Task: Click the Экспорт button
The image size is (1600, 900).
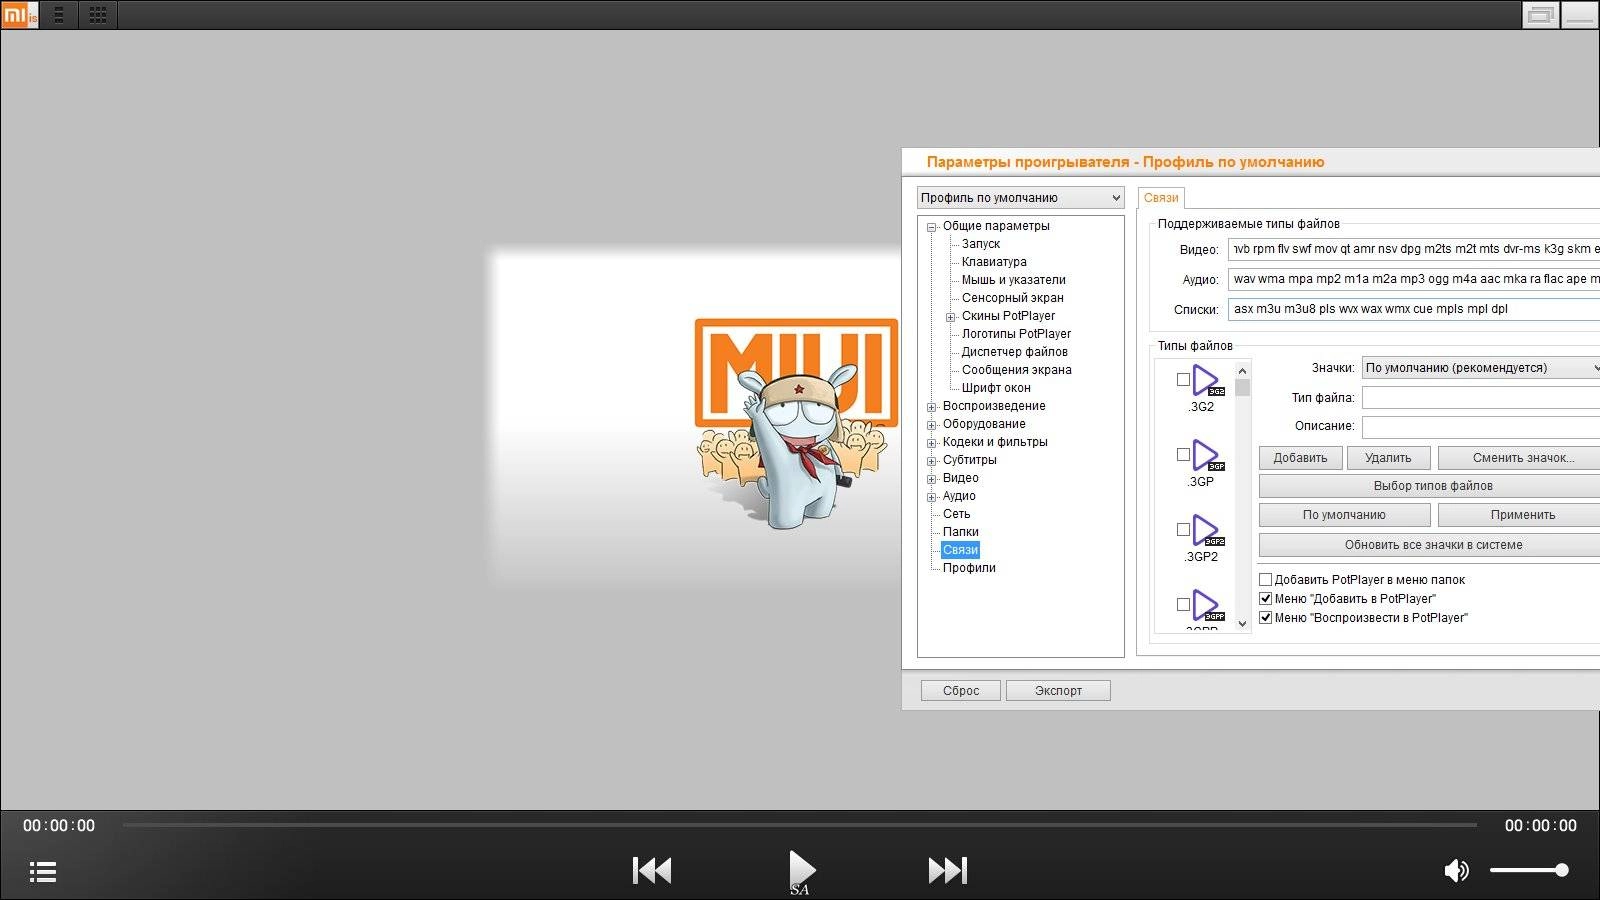Action: click(1058, 691)
